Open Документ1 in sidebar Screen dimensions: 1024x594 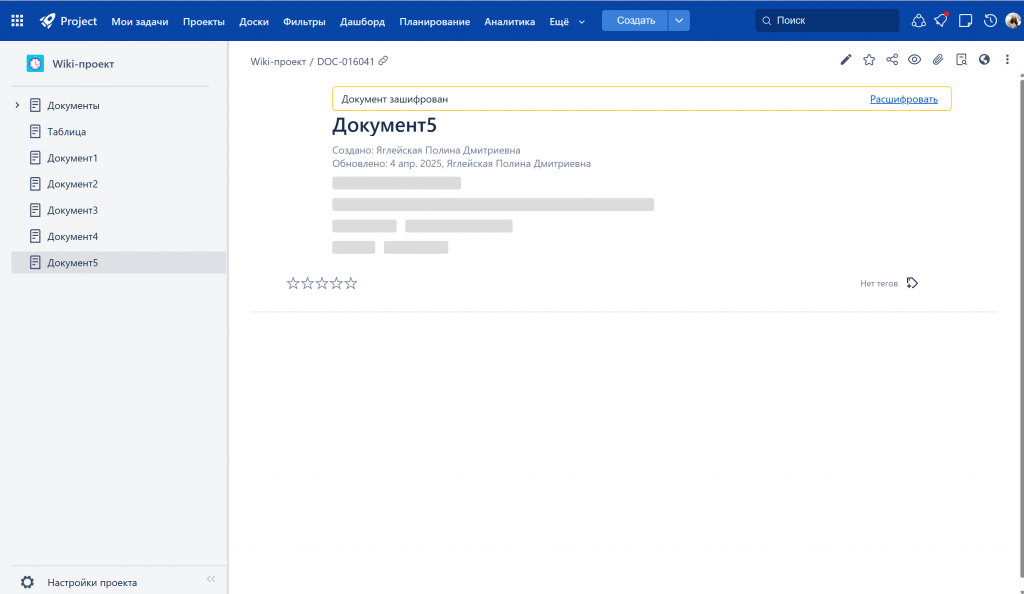72,158
